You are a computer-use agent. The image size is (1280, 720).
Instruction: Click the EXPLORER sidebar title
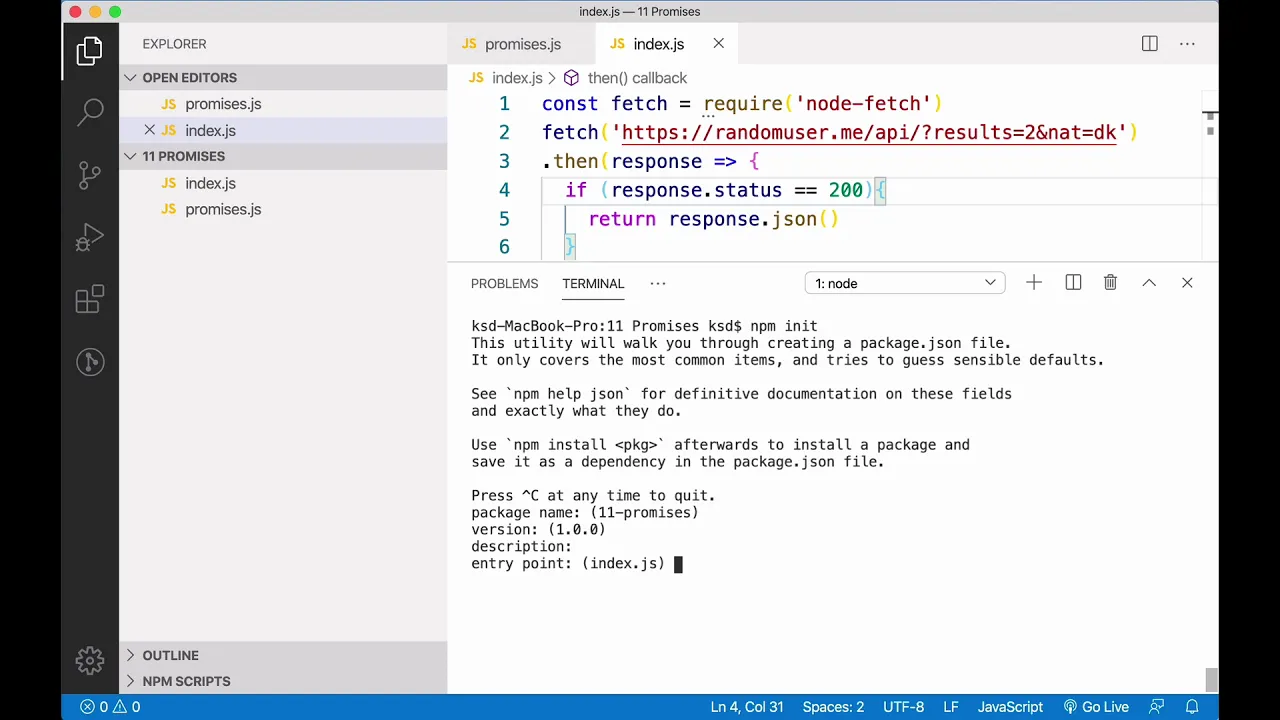[x=174, y=44]
